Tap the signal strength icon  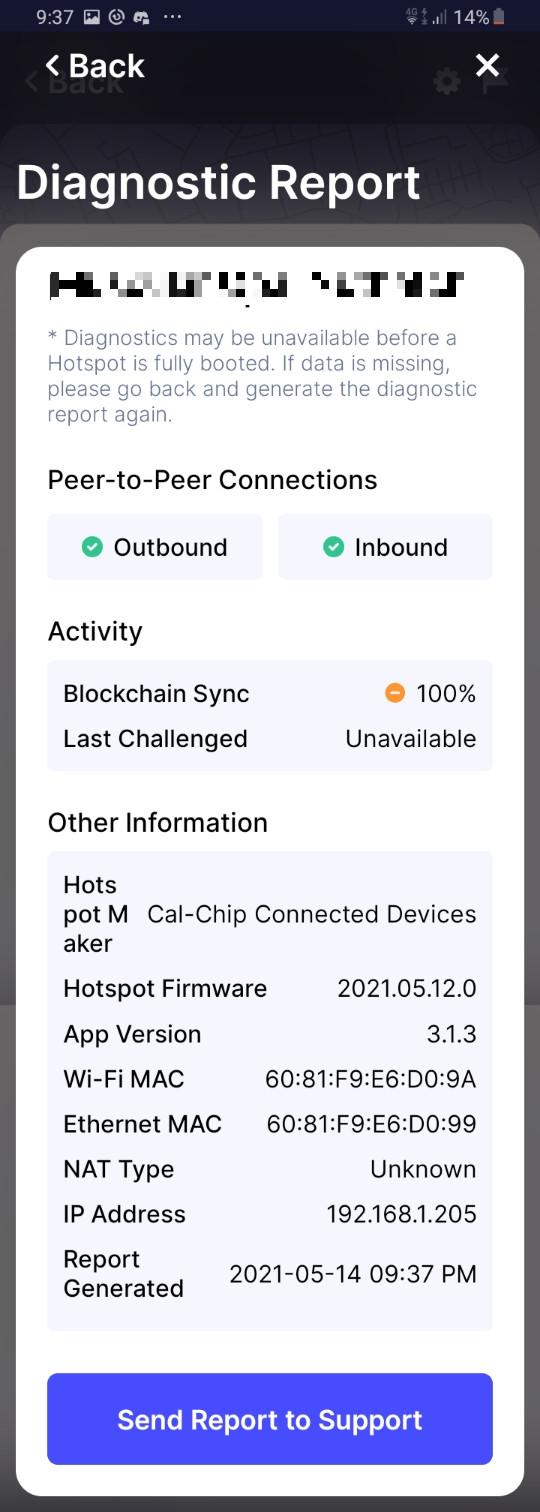439,17
